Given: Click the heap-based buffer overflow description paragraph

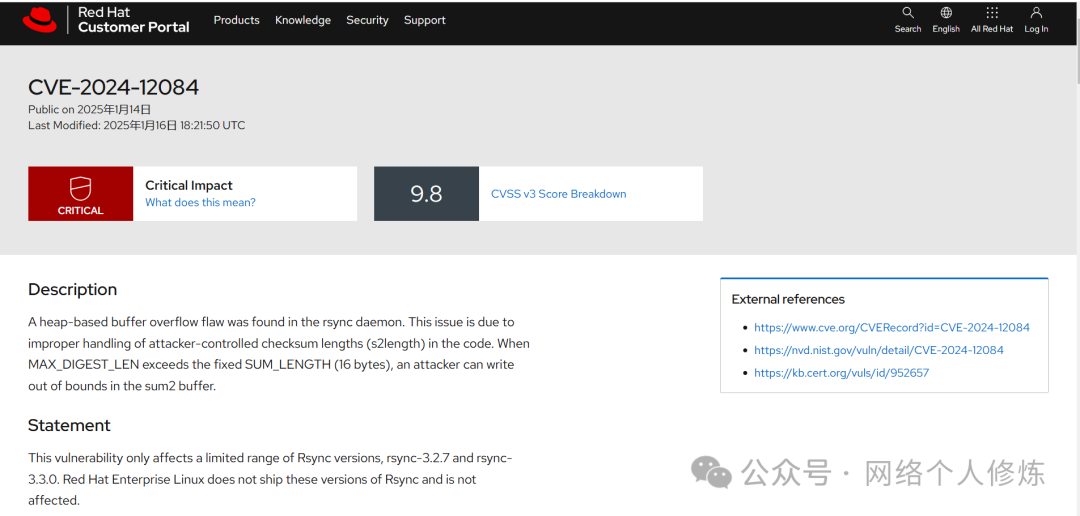Looking at the screenshot, I should pyautogui.click(x=279, y=354).
